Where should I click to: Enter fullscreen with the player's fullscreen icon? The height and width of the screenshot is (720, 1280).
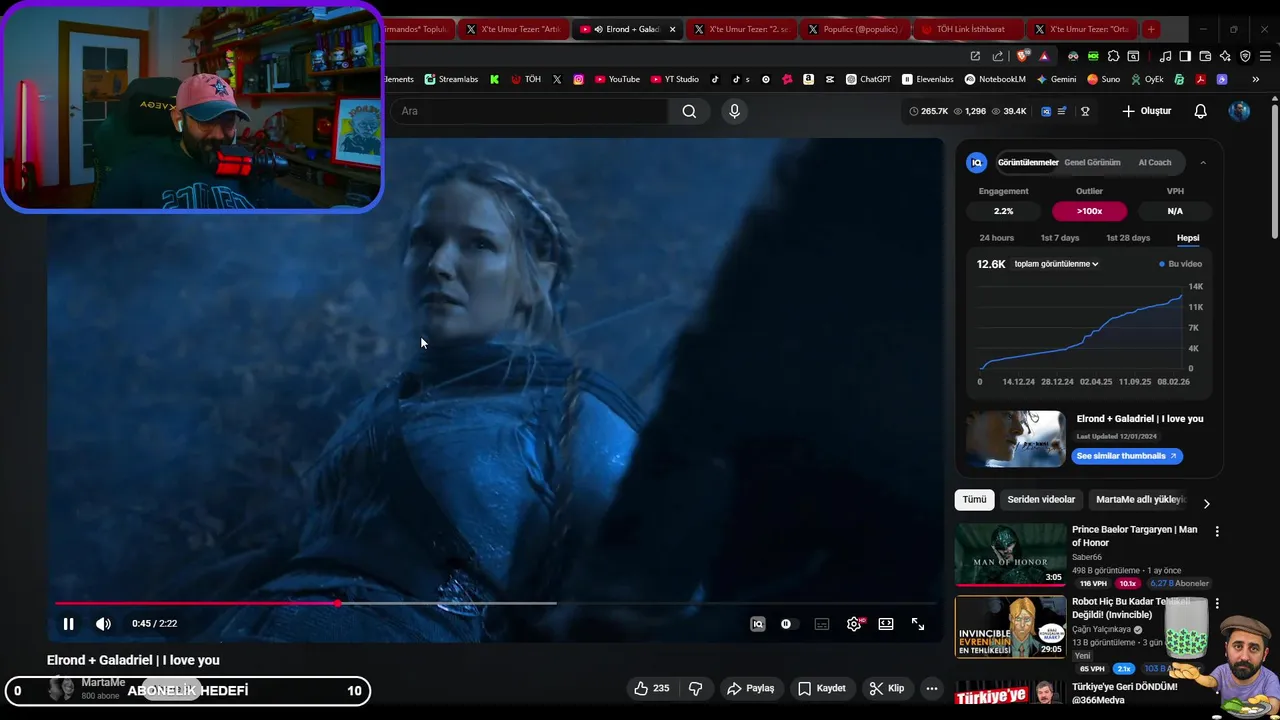(x=918, y=624)
